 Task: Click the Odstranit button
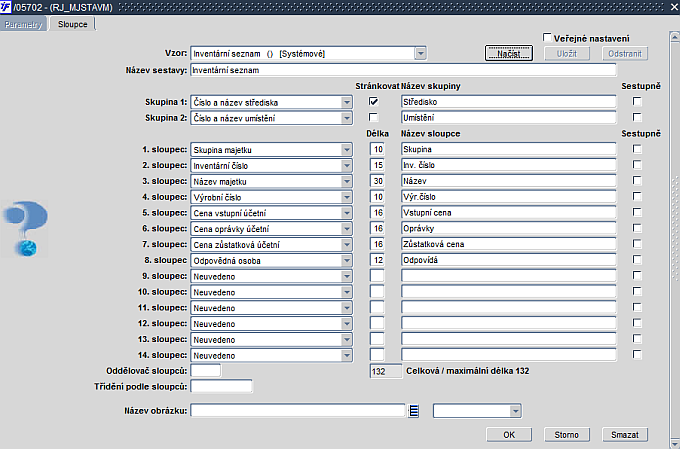tap(624, 53)
